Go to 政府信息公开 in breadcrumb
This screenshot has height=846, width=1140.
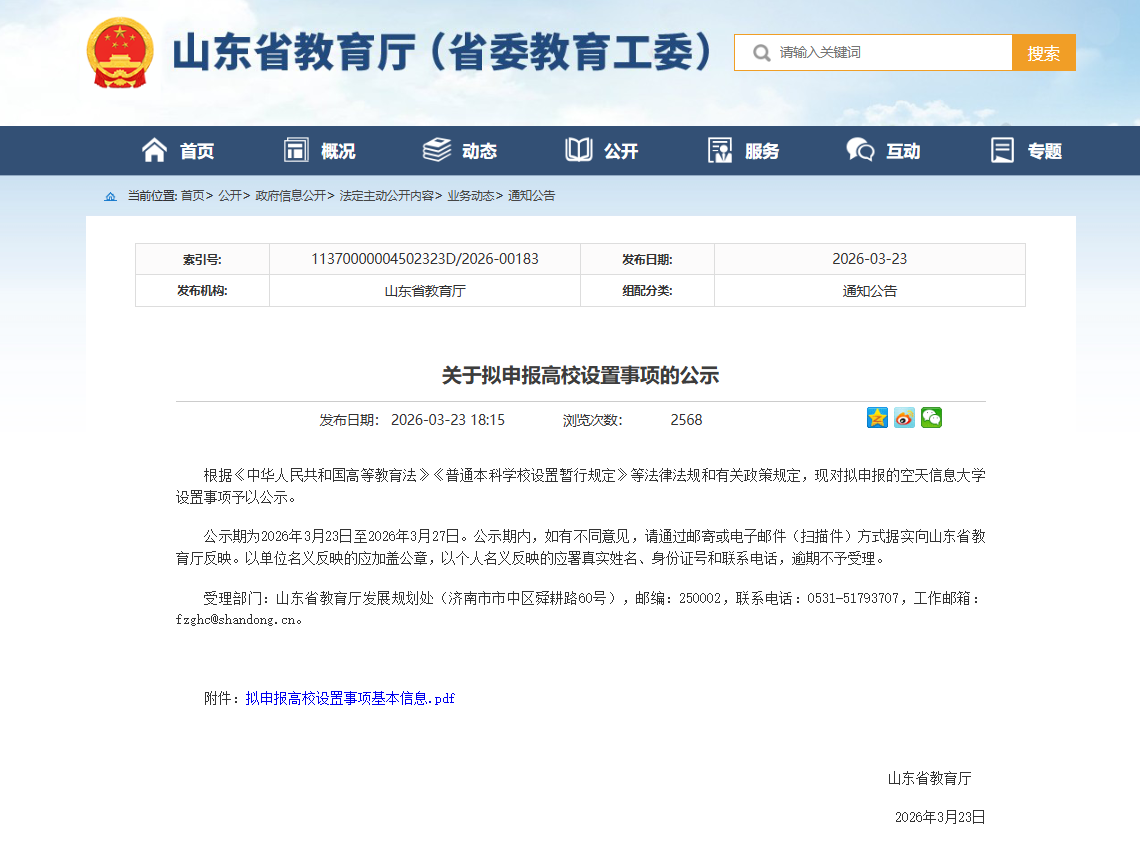[x=290, y=196]
